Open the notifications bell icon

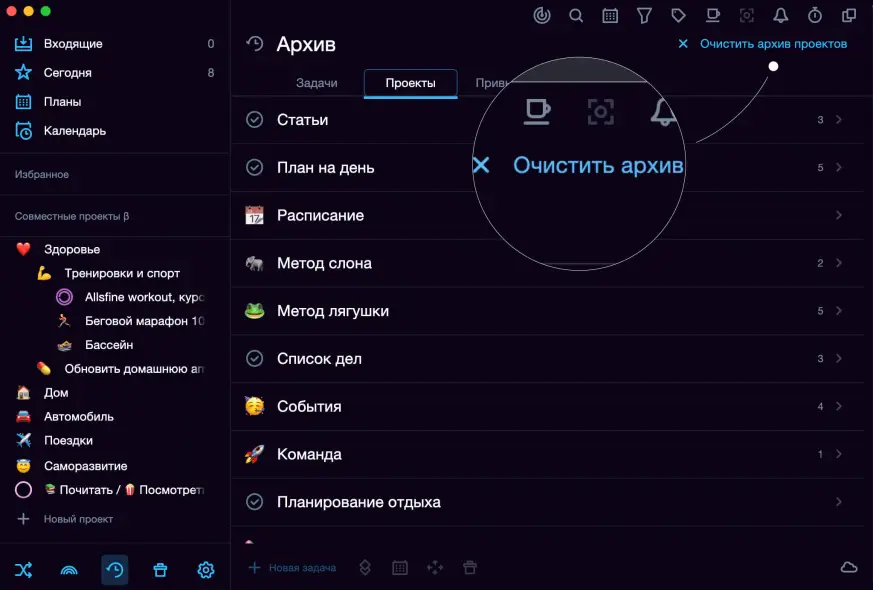[781, 15]
